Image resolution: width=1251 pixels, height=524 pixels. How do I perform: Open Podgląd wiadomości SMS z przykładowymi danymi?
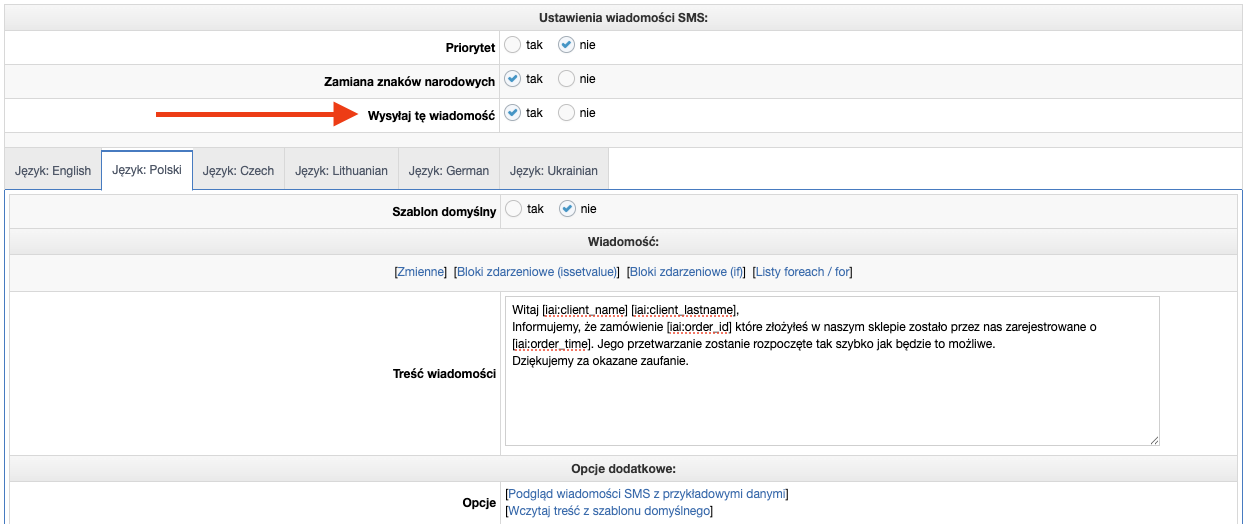tap(648, 494)
